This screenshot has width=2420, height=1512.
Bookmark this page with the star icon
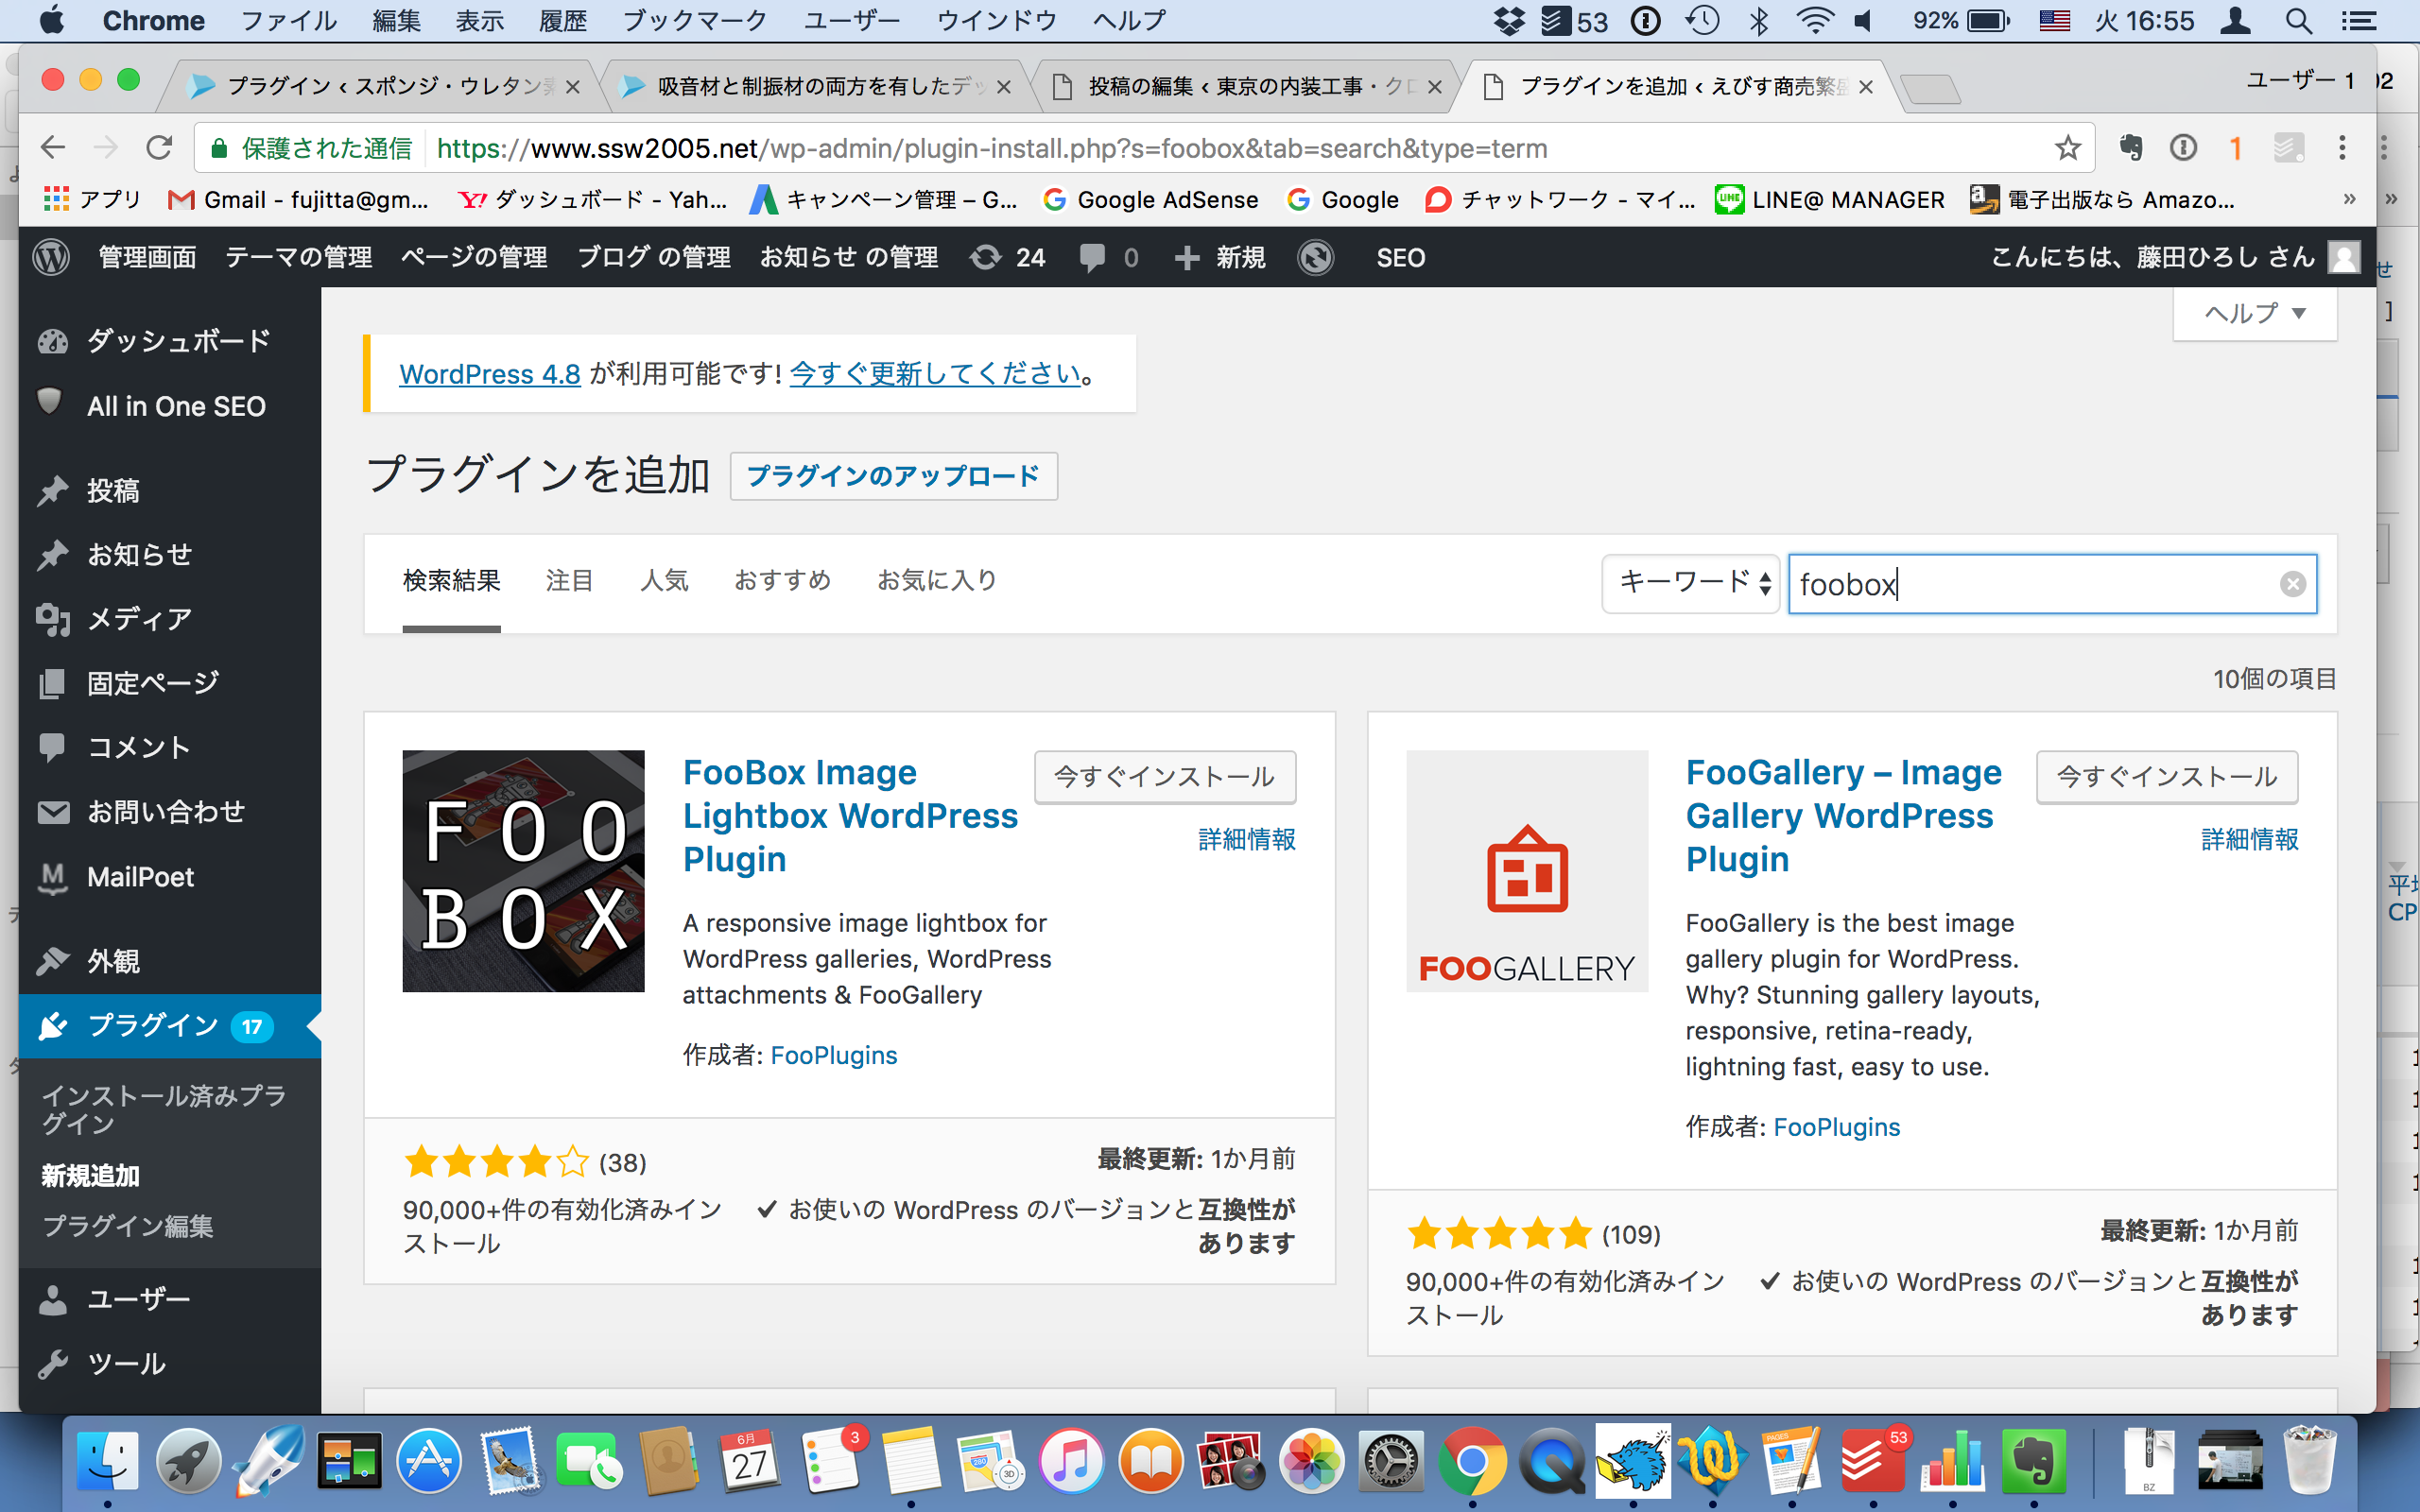tap(2067, 148)
